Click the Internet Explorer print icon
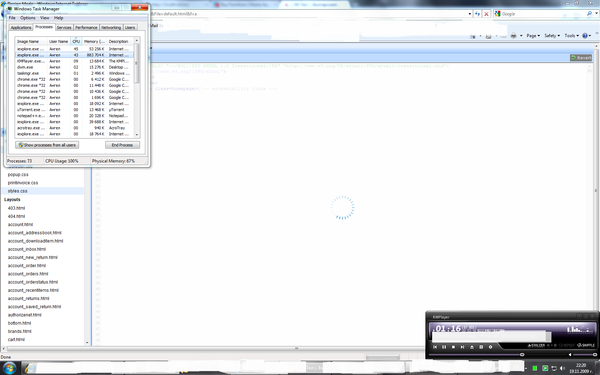This screenshot has height=375, width=600. [x=514, y=36]
